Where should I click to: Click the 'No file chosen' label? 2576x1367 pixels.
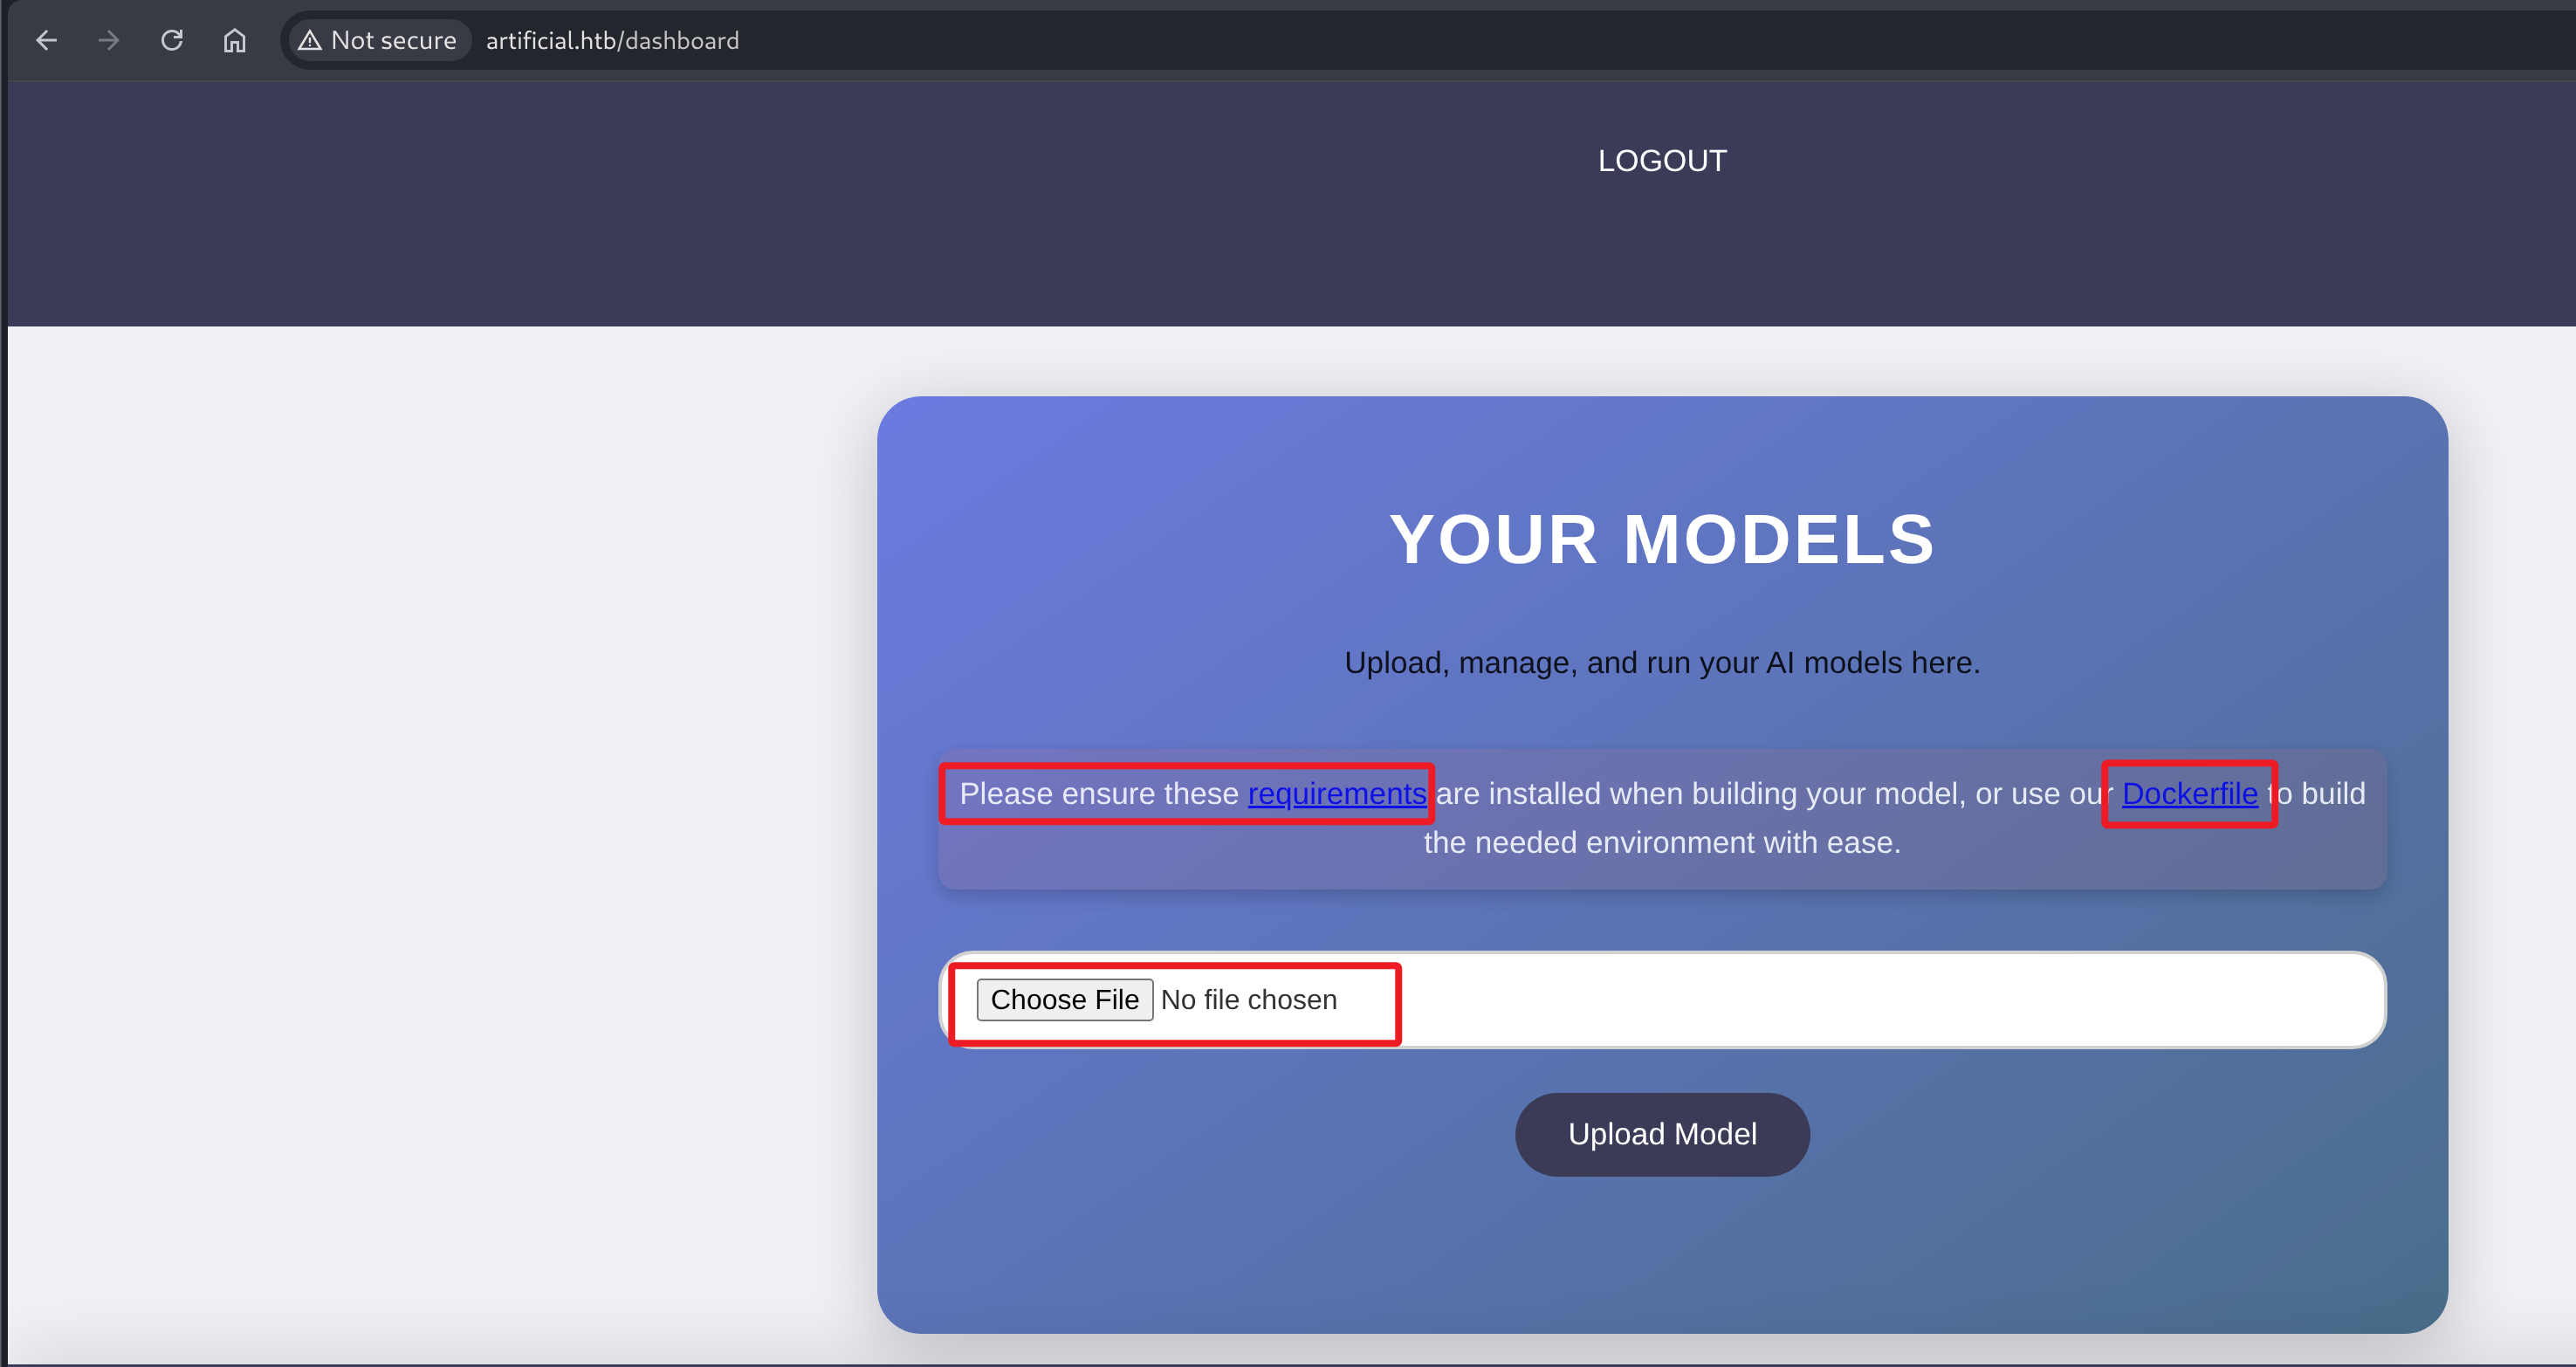click(x=1248, y=999)
